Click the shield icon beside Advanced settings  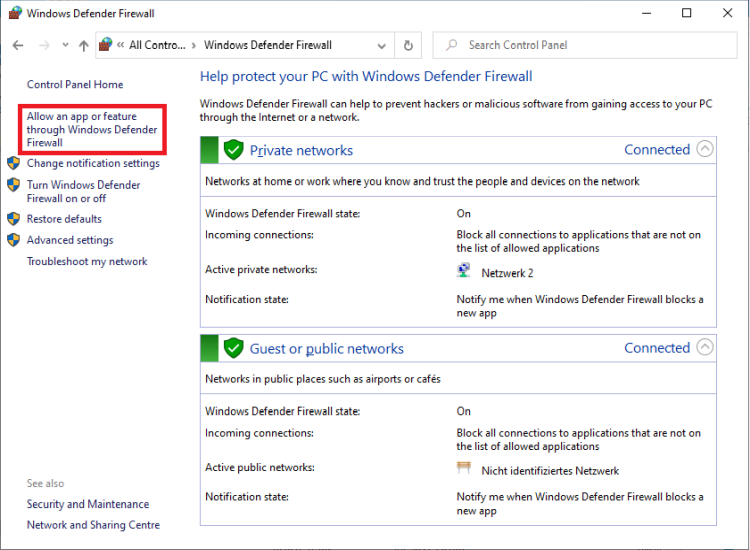13,240
